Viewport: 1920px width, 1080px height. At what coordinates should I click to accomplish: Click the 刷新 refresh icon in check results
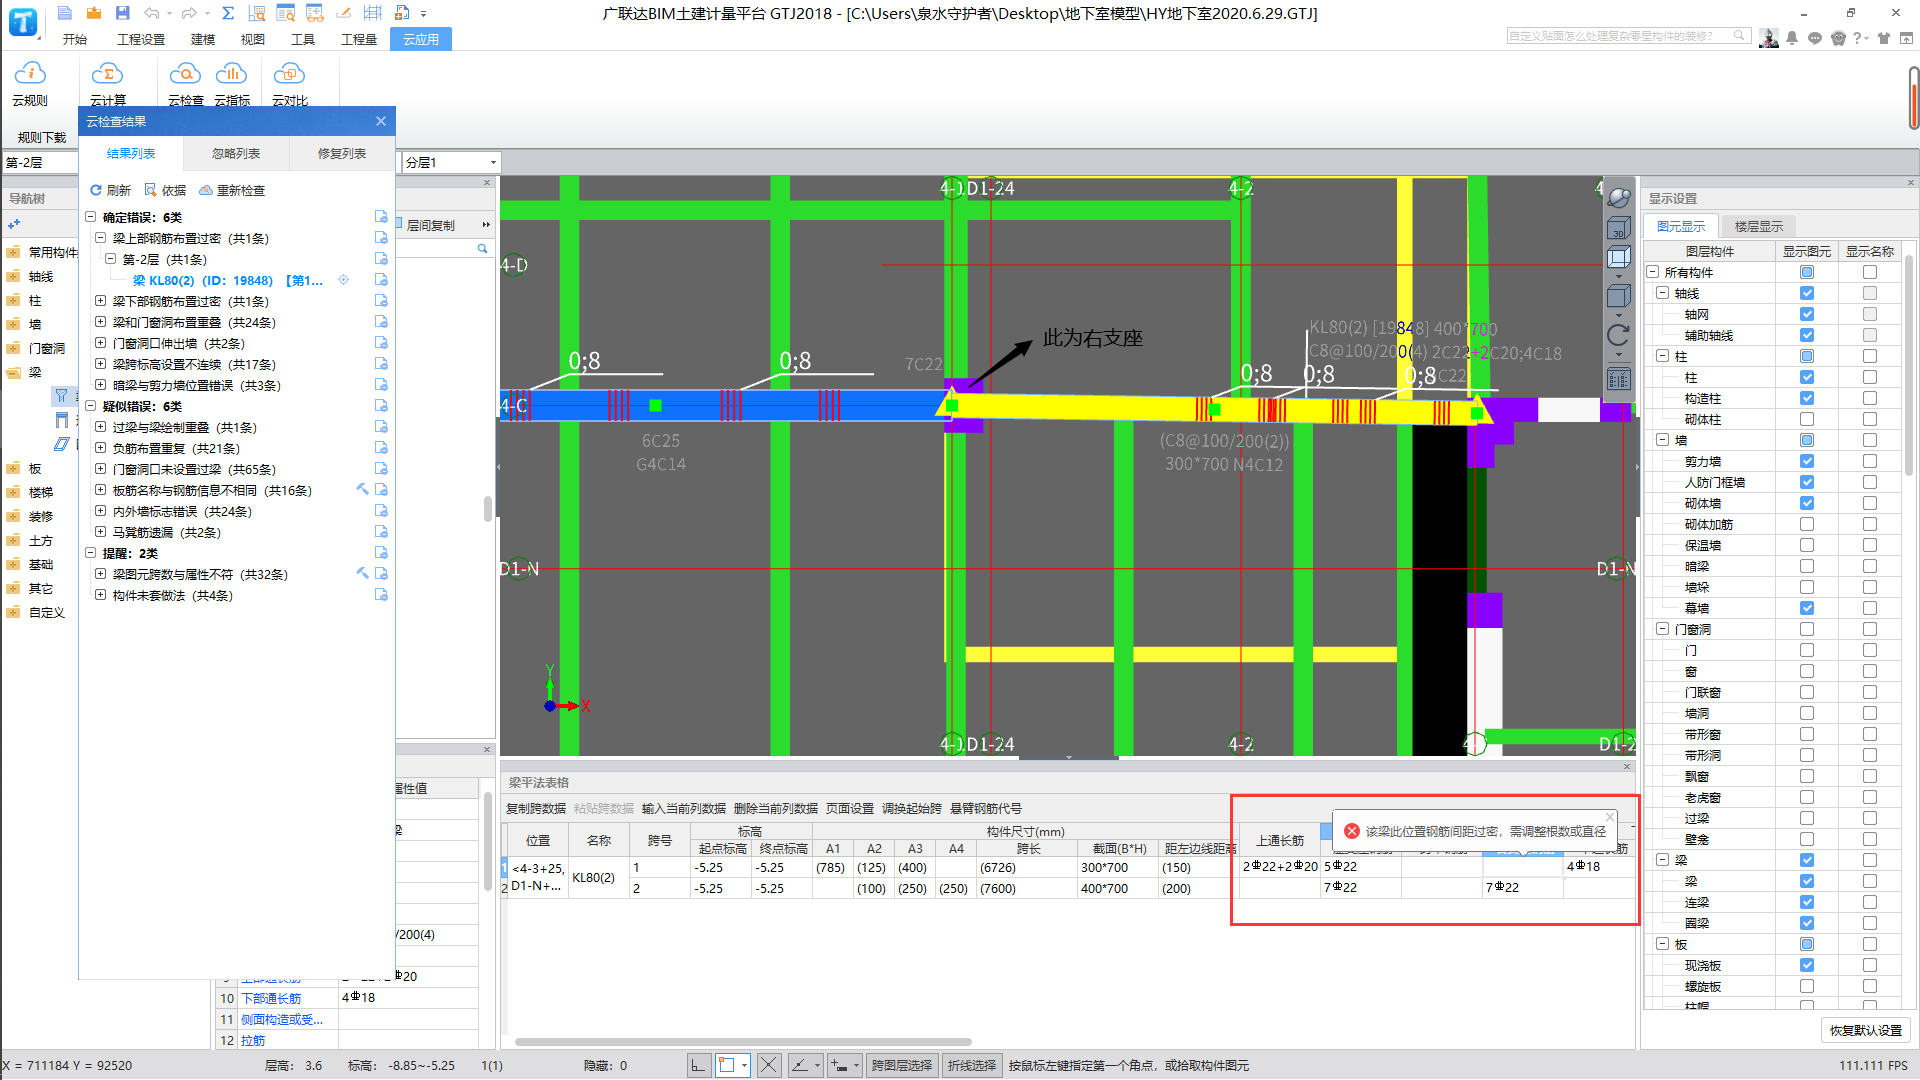click(96, 190)
